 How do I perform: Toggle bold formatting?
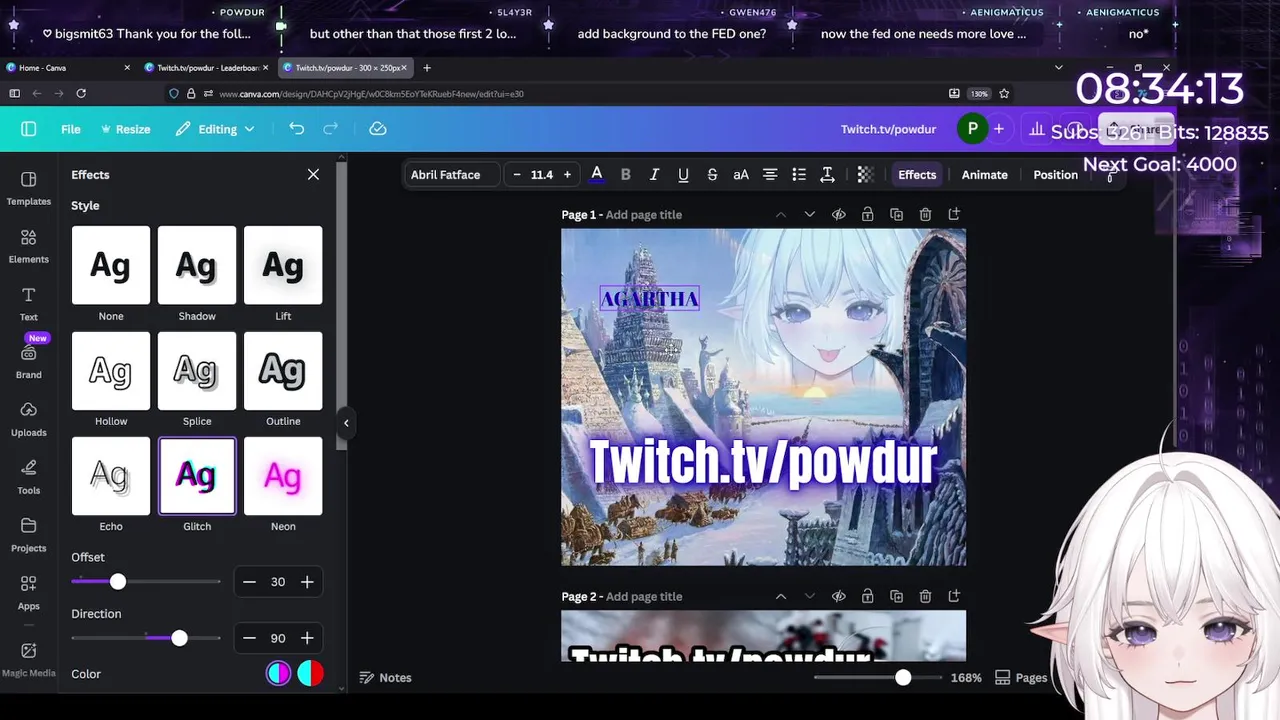click(626, 174)
